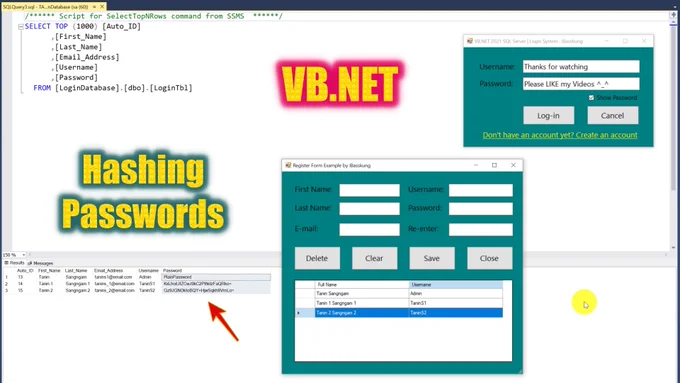The height and width of the screenshot is (383, 680).
Task: Switch to the Messages tab
Action: [40, 263]
